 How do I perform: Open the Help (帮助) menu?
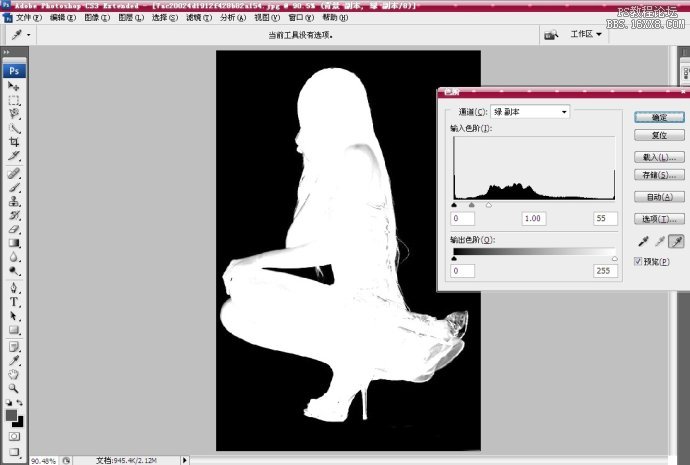[x=335, y=18]
